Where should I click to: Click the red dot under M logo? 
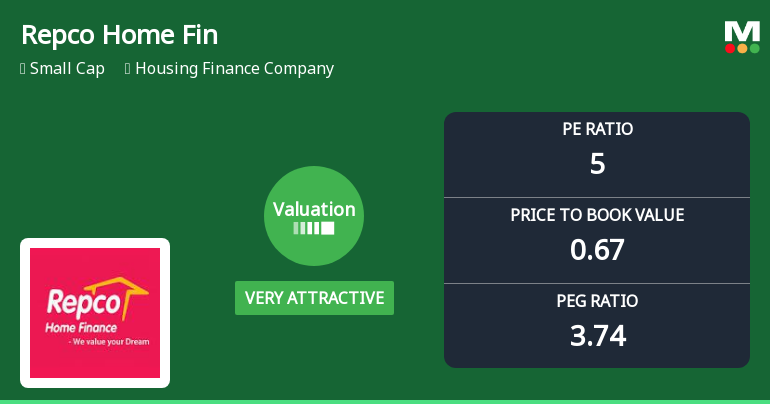pyautogui.click(x=731, y=48)
